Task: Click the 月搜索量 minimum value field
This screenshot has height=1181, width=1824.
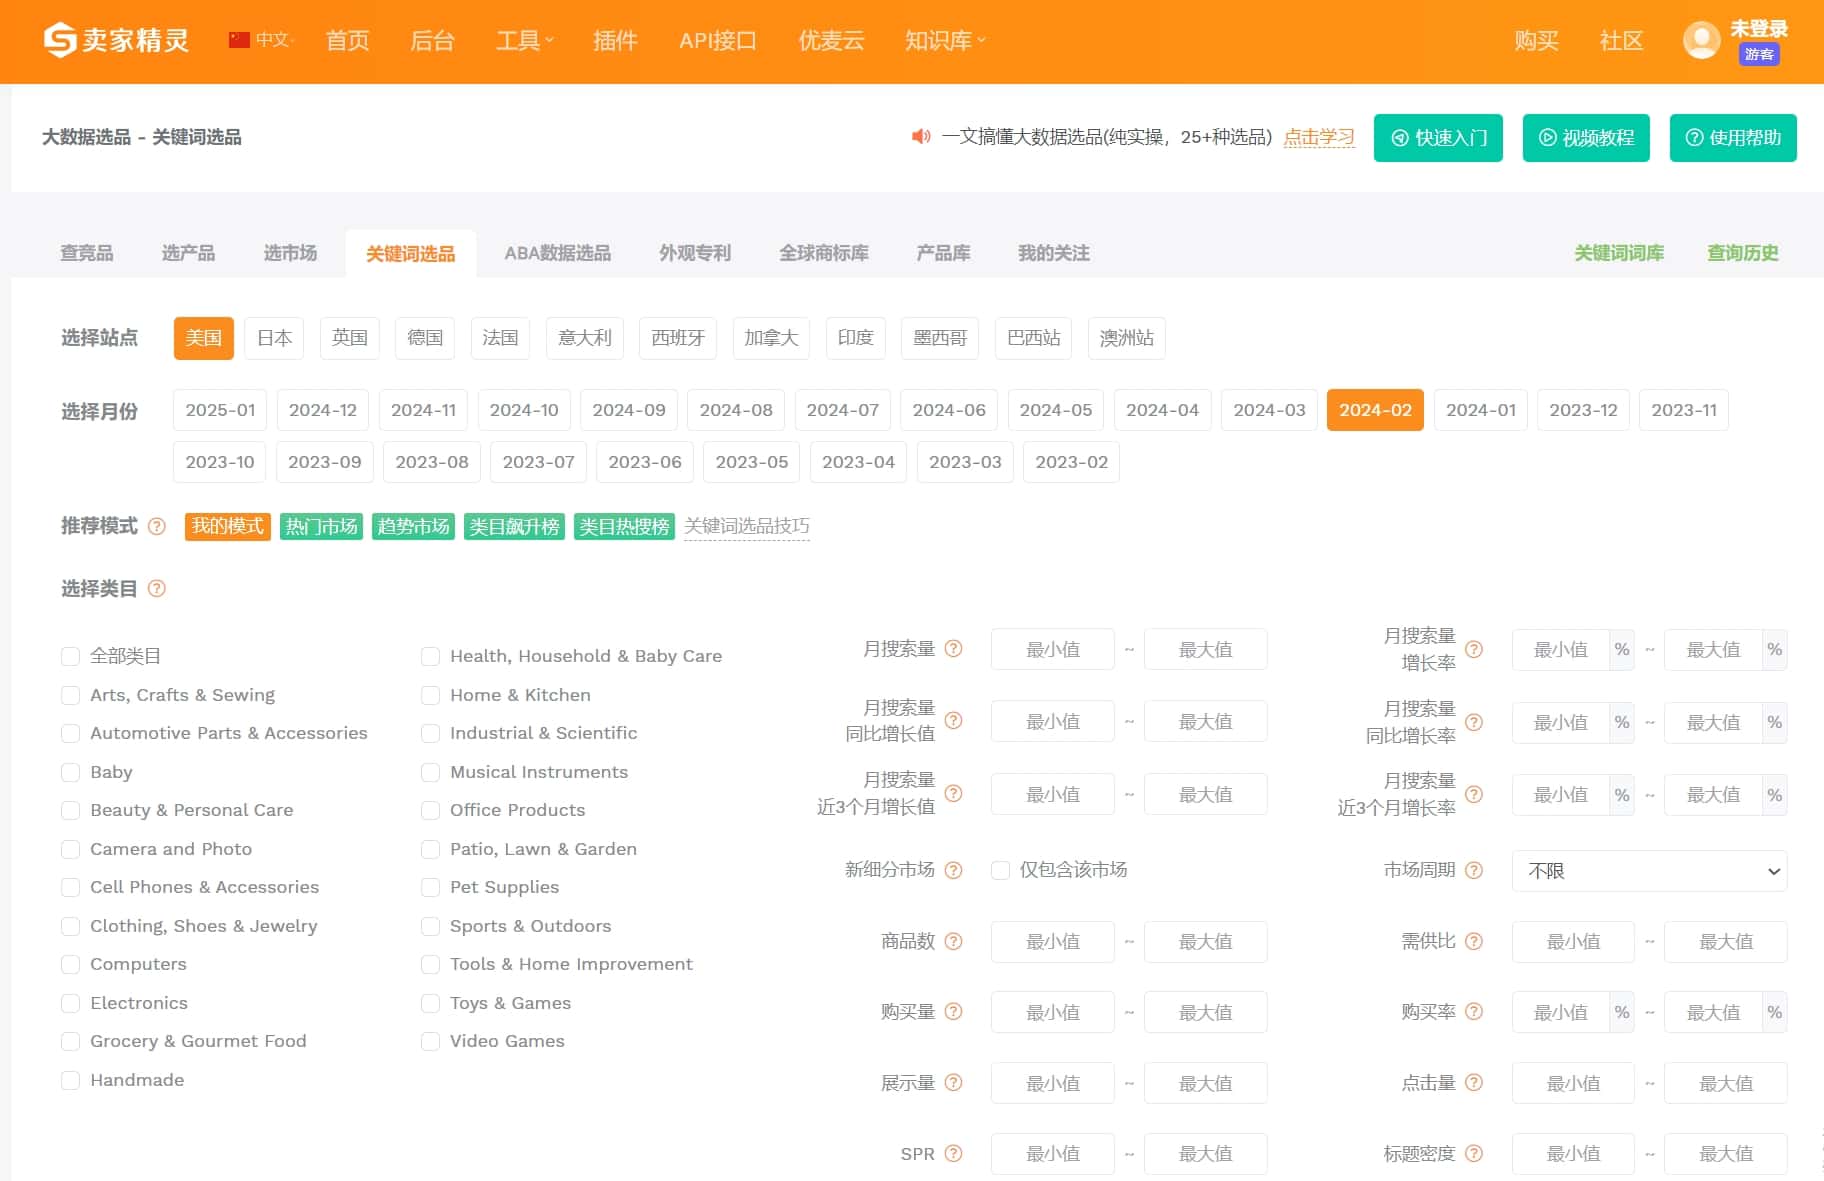Action: tap(1052, 650)
